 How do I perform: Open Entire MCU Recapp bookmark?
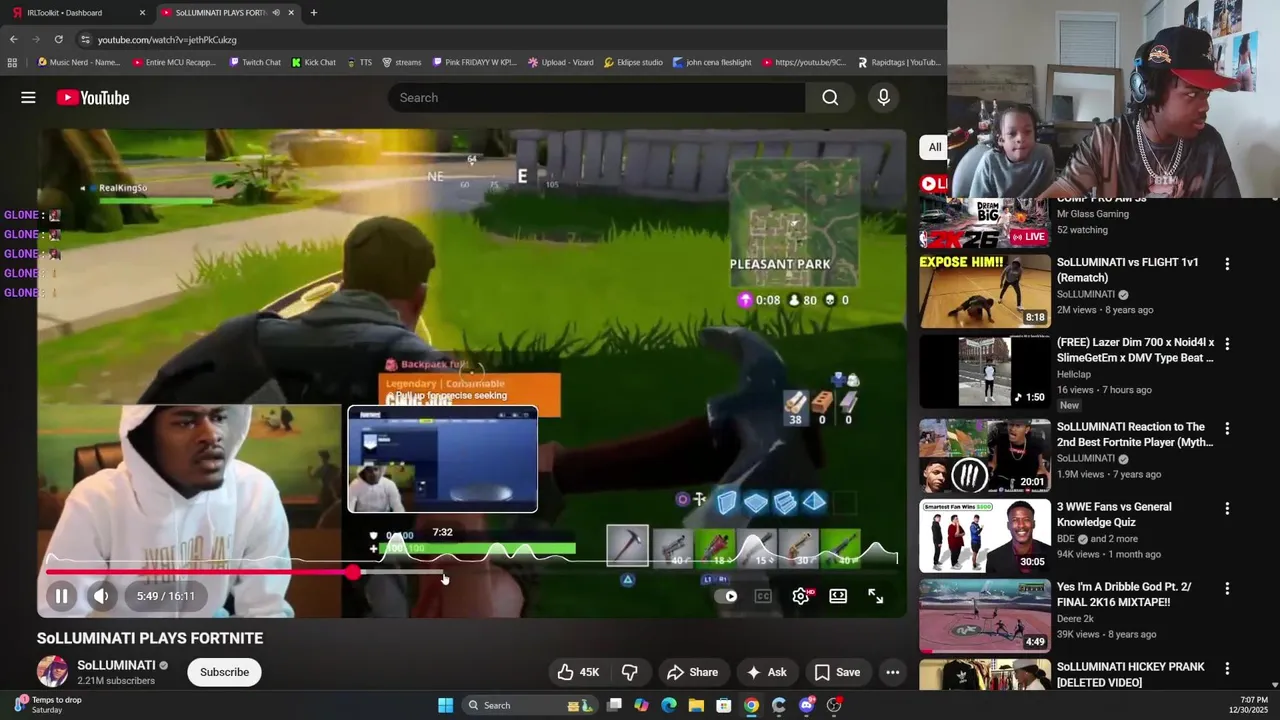(174, 62)
